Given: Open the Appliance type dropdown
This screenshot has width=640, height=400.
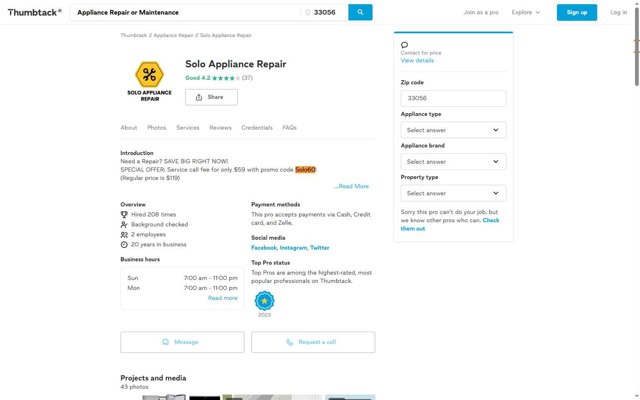Looking at the screenshot, I should click(x=453, y=130).
